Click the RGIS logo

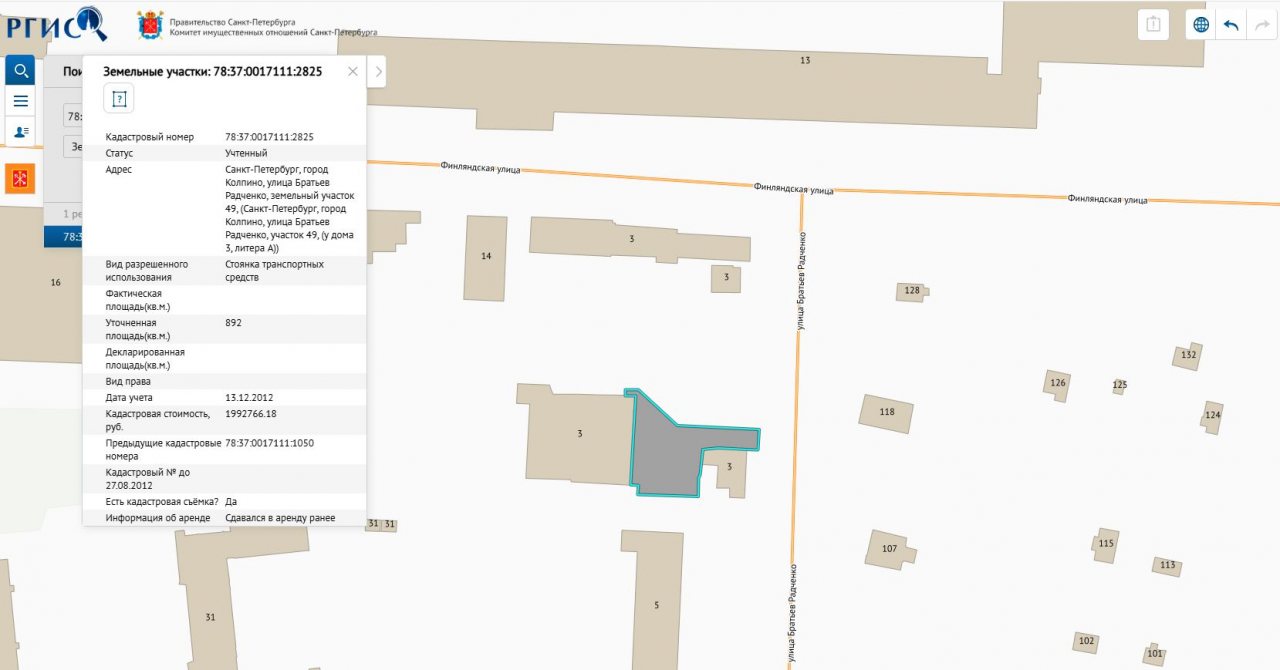(54, 22)
